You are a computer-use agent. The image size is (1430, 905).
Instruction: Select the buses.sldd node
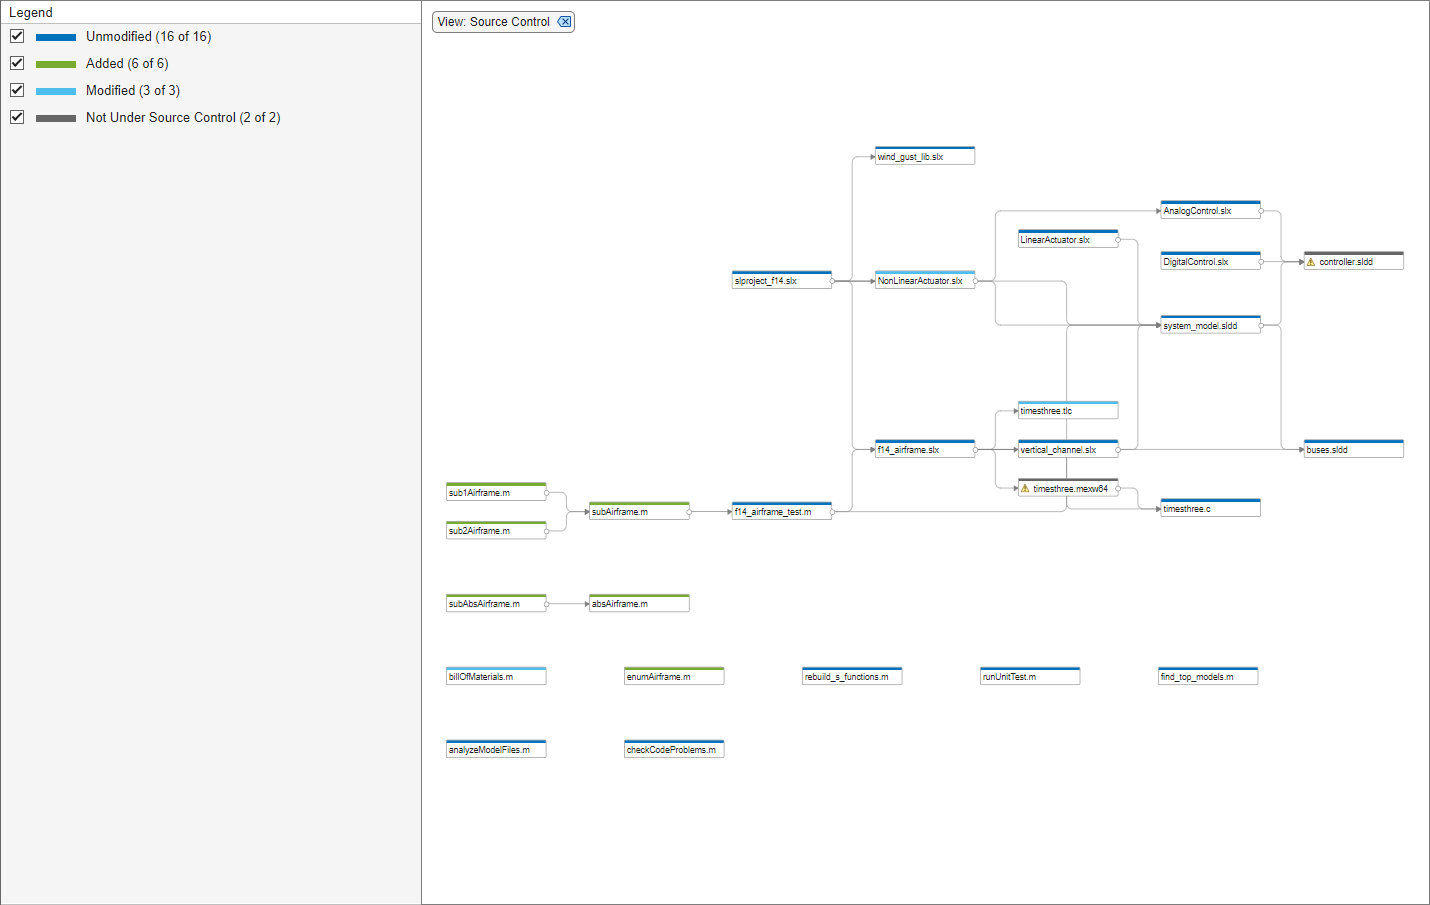(1352, 448)
